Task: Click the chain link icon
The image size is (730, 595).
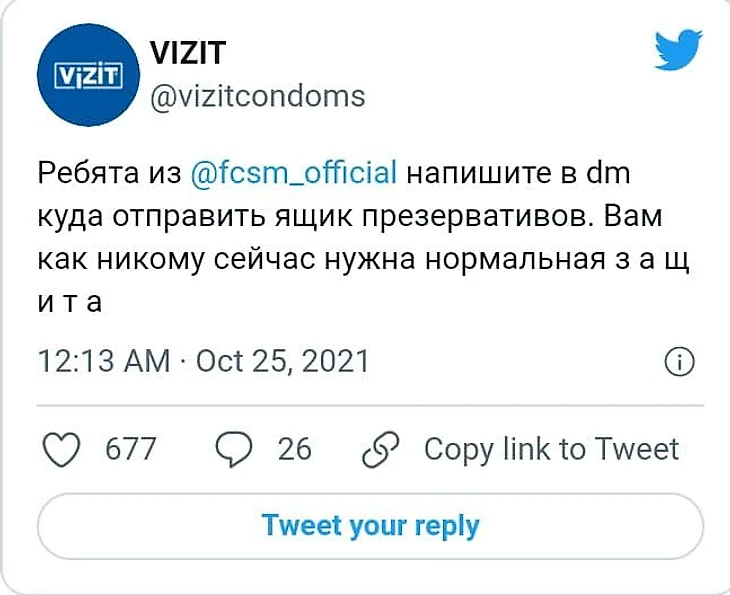Action: [381, 449]
